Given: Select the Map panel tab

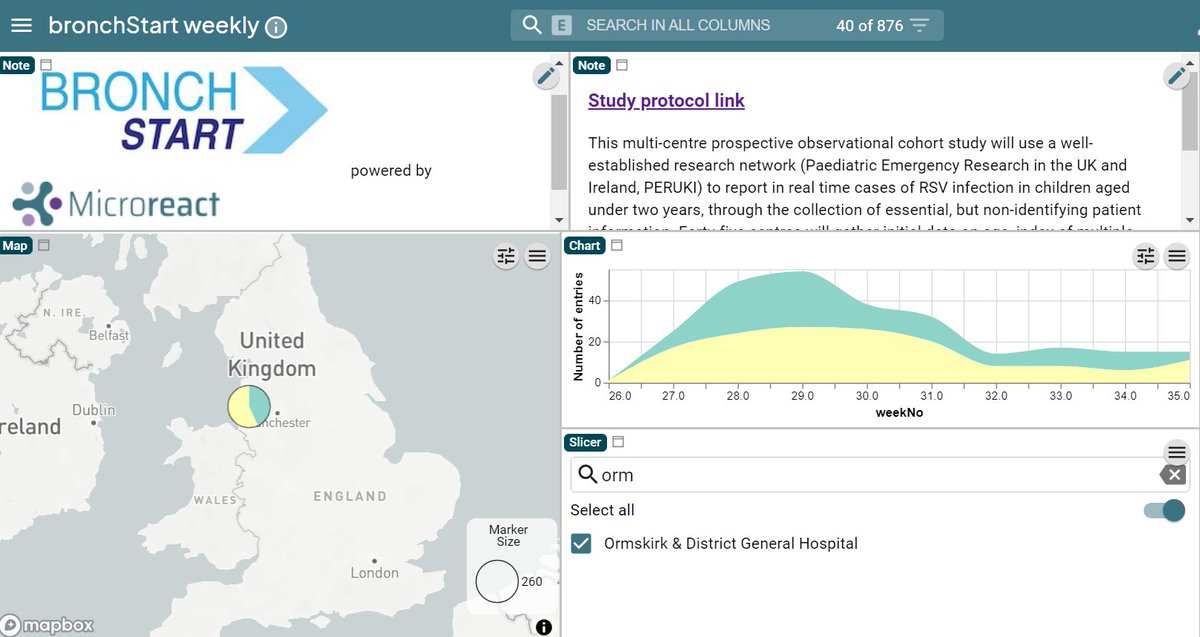Looking at the screenshot, I should [15, 245].
